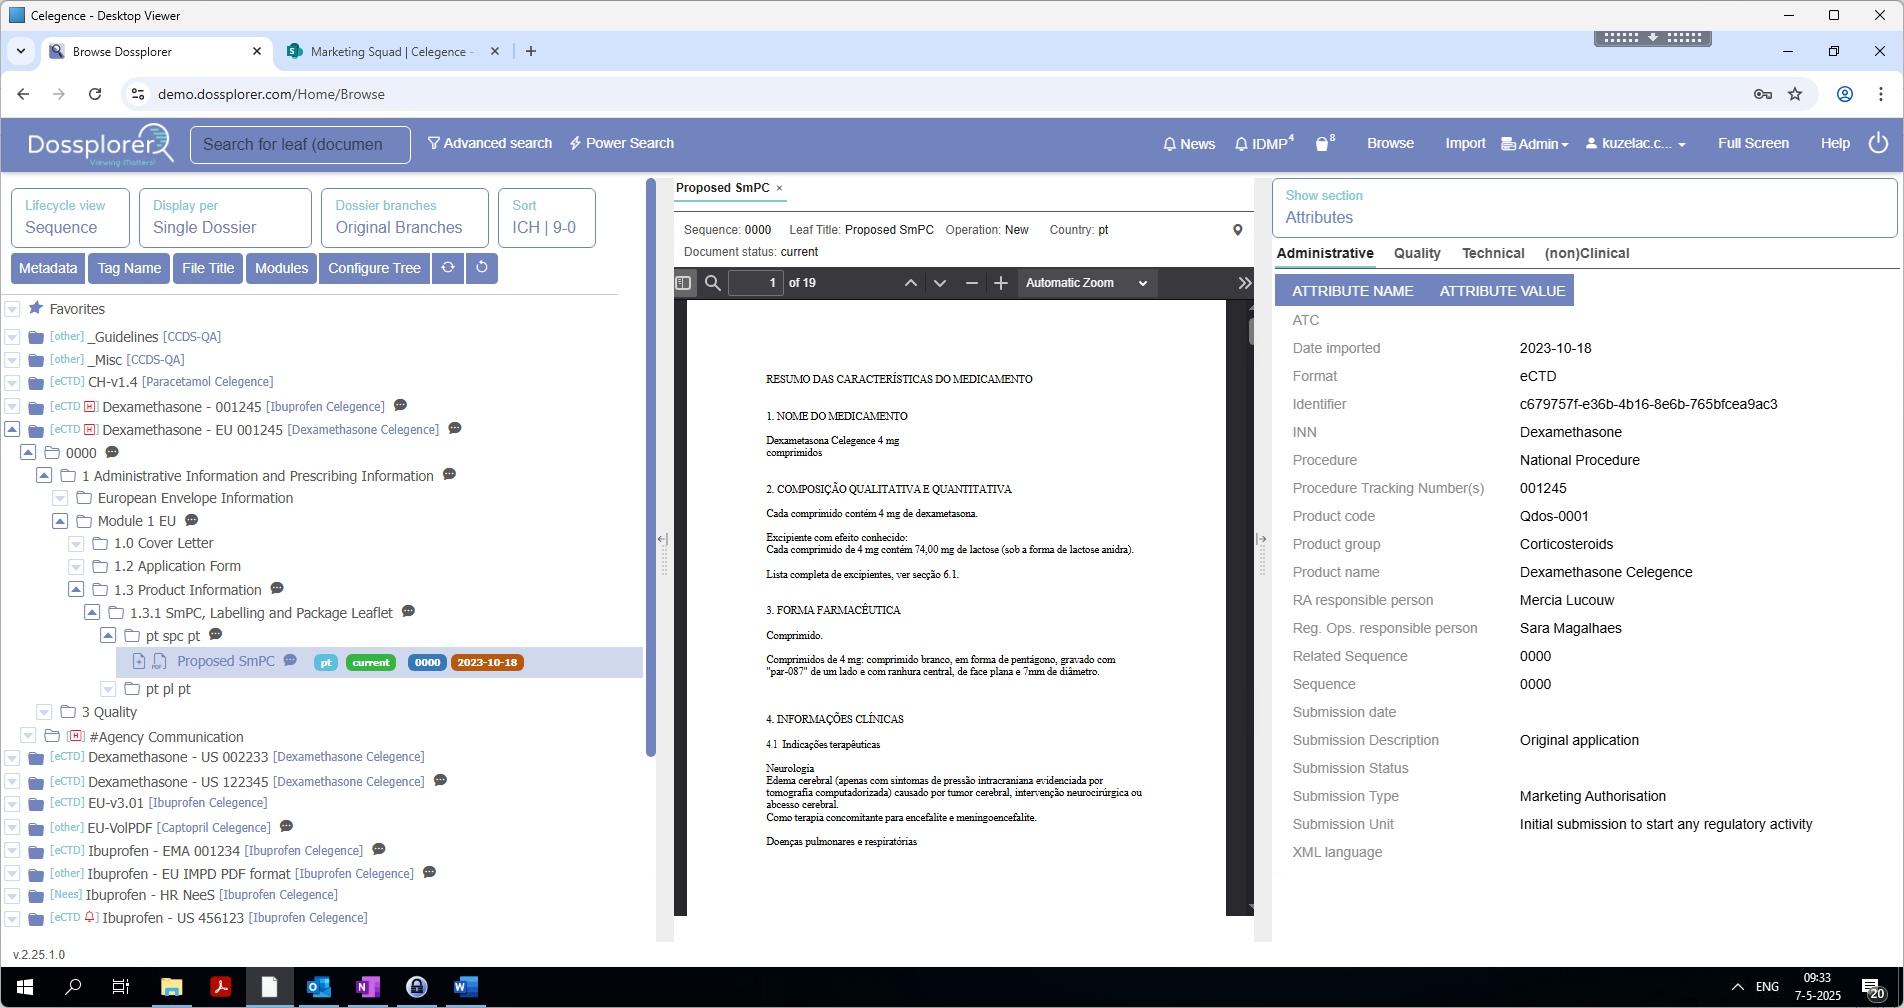This screenshot has width=1904, height=1008.
Task: Toggle the PDF viewer sidebar icon
Action: coord(683,283)
